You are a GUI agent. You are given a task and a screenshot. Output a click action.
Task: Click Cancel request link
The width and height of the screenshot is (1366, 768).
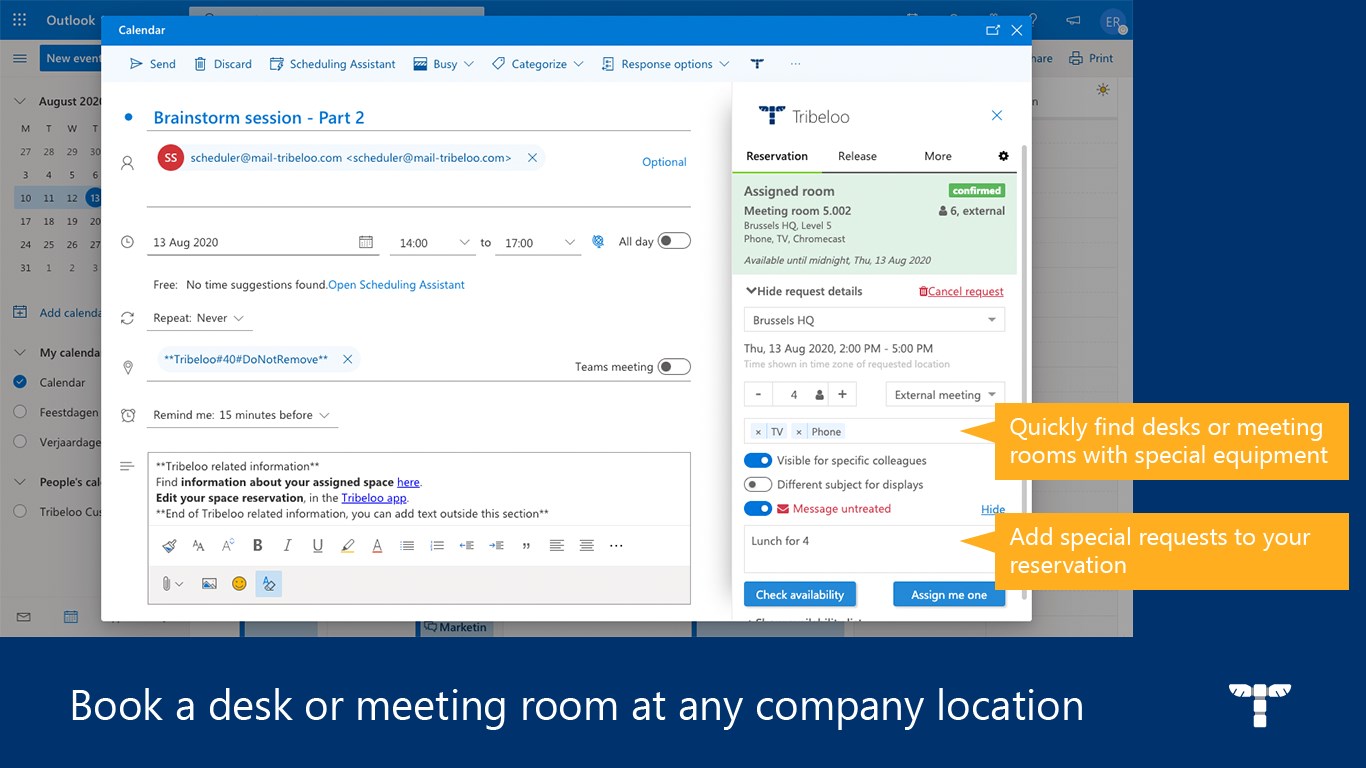click(x=961, y=292)
